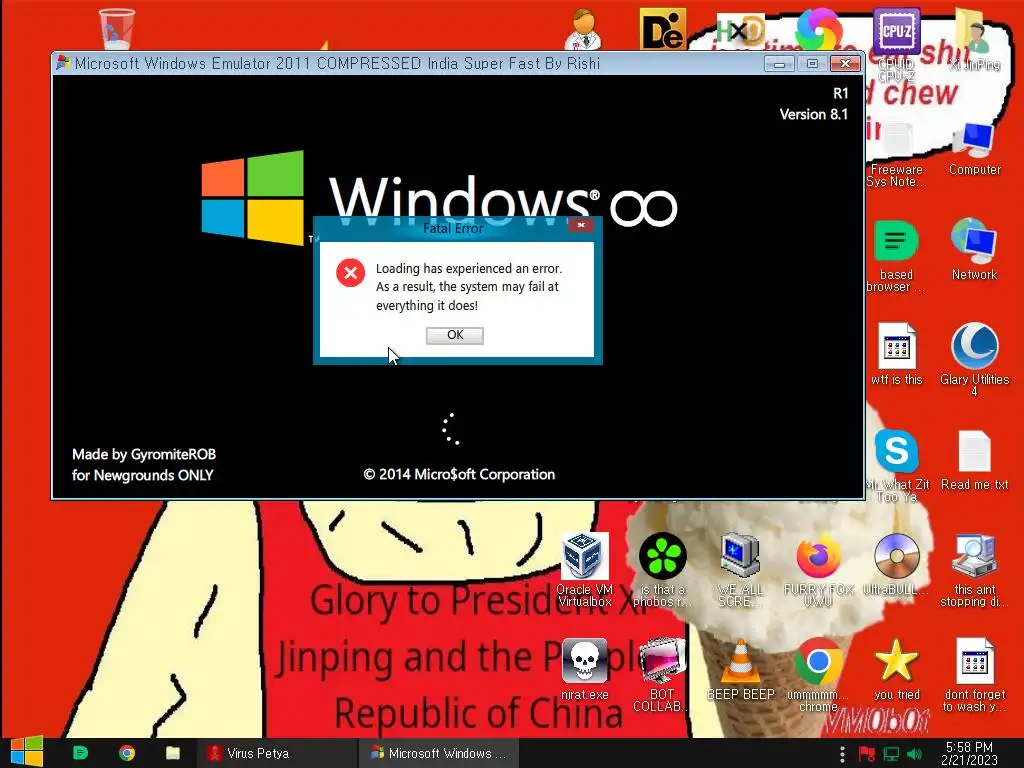Open 'this aint stopping di' icon

coord(974,570)
